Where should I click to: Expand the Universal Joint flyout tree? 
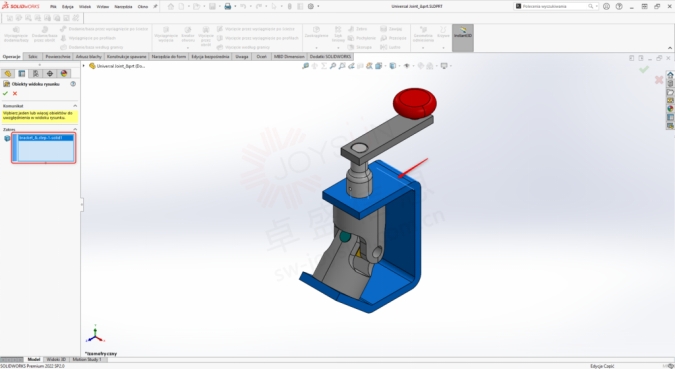tap(84, 66)
